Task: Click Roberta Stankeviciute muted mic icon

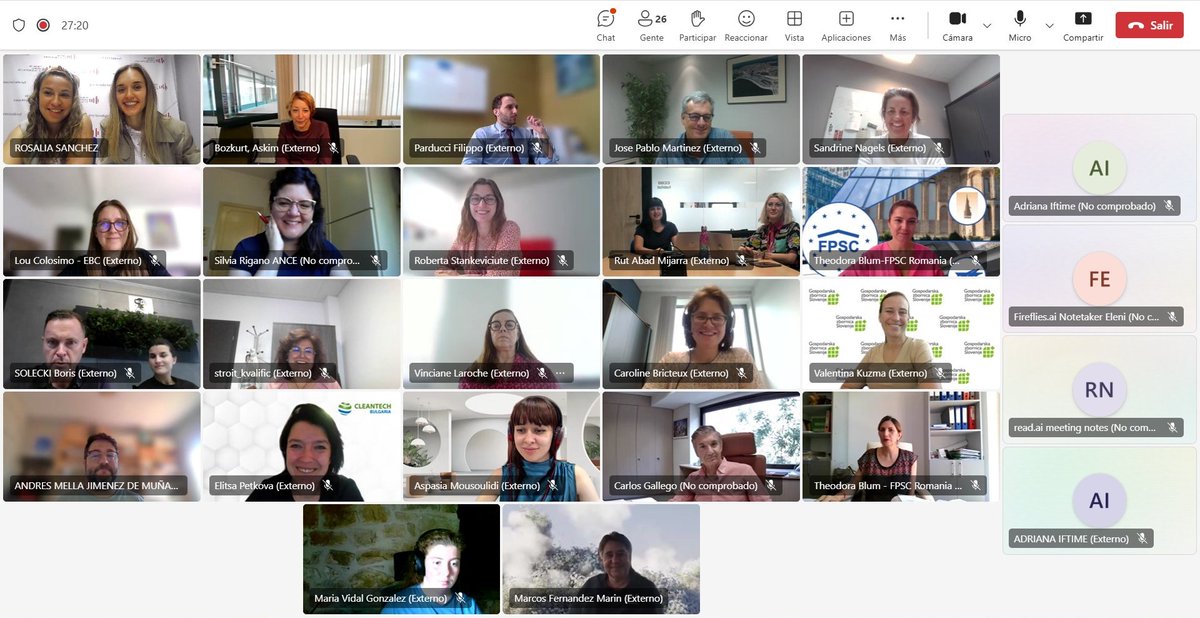Action: (x=563, y=260)
